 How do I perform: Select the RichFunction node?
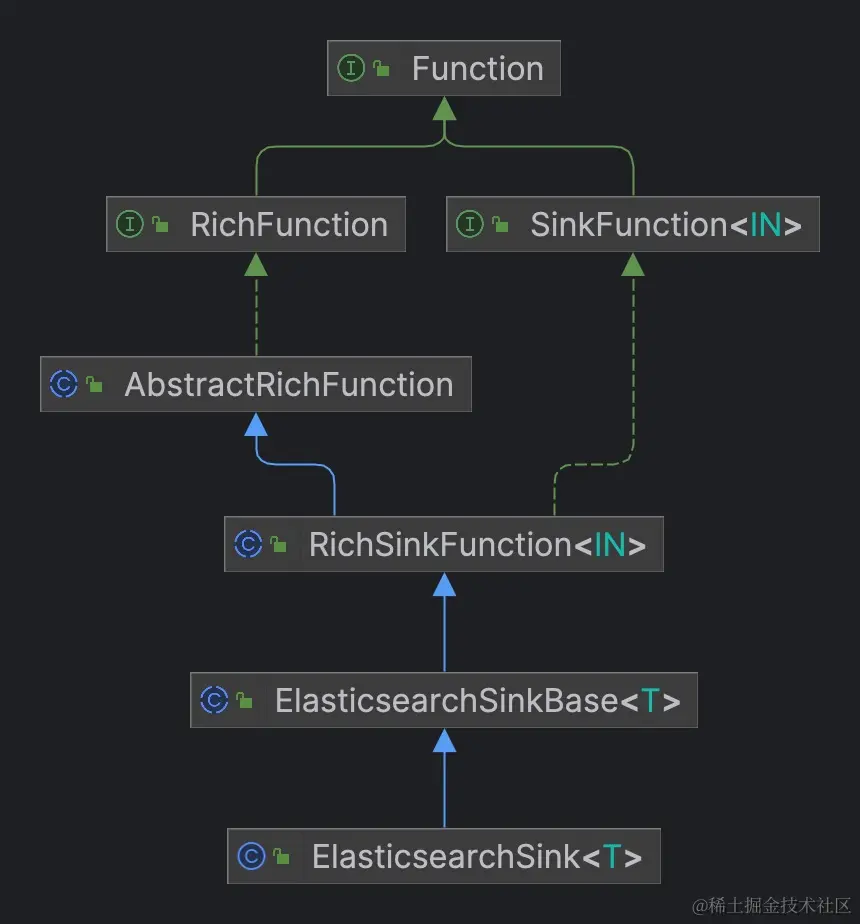[256, 224]
